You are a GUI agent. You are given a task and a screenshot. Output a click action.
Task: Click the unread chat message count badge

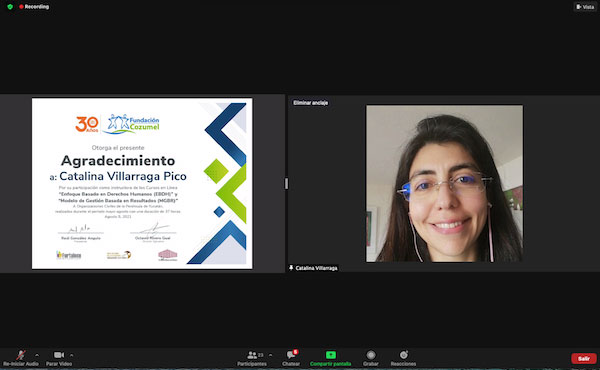[295, 352]
